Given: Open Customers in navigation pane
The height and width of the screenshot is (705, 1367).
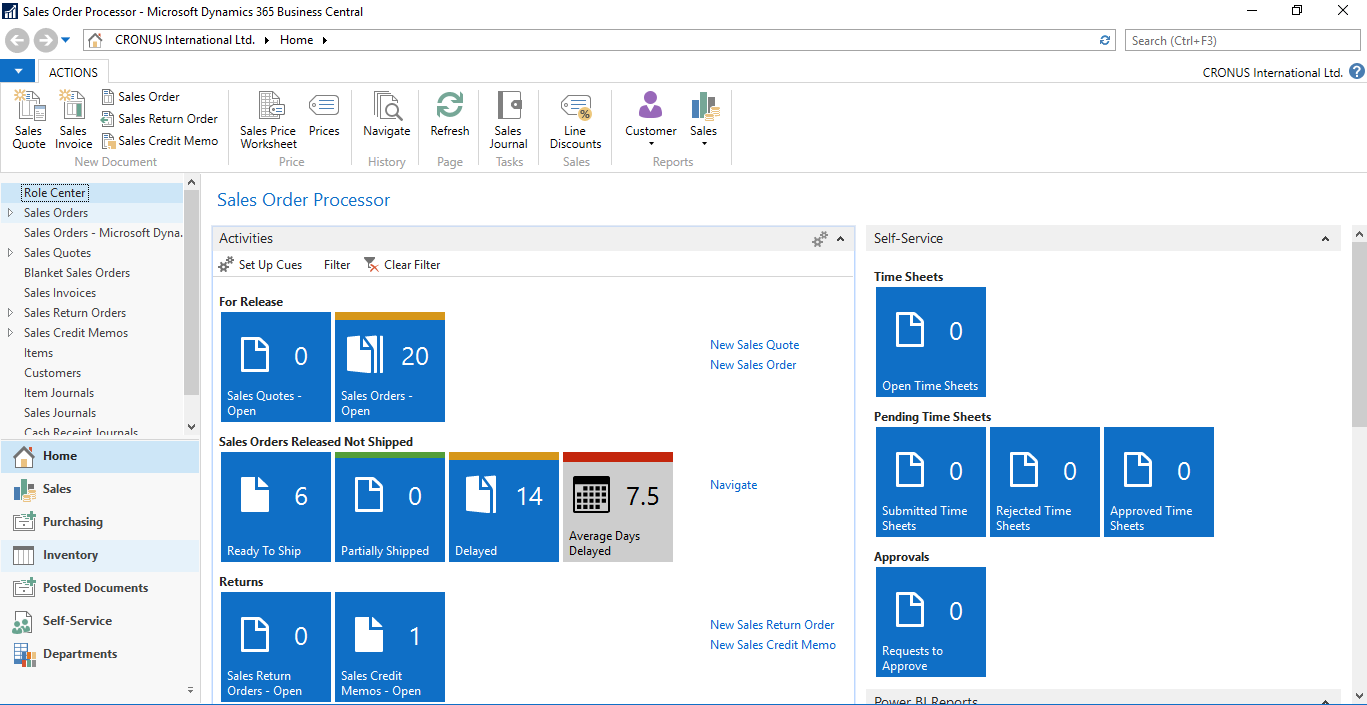Looking at the screenshot, I should point(52,373).
